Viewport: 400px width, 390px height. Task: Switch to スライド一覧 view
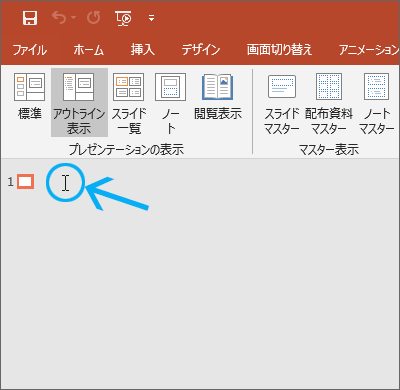pyautogui.click(x=129, y=103)
